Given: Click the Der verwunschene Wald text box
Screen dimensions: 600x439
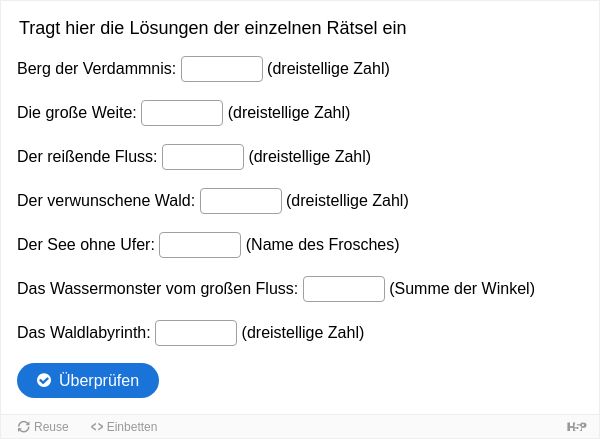Looking at the screenshot, I should point(241,201).
